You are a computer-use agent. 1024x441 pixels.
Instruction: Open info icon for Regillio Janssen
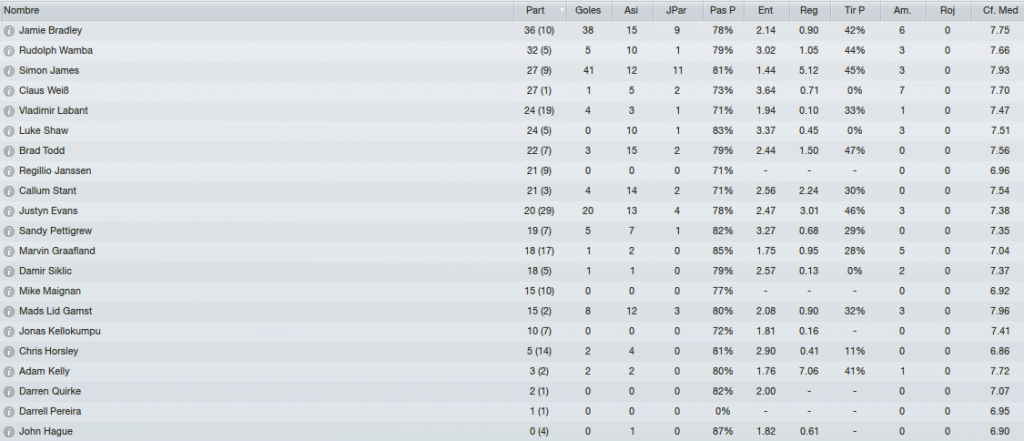8,171
